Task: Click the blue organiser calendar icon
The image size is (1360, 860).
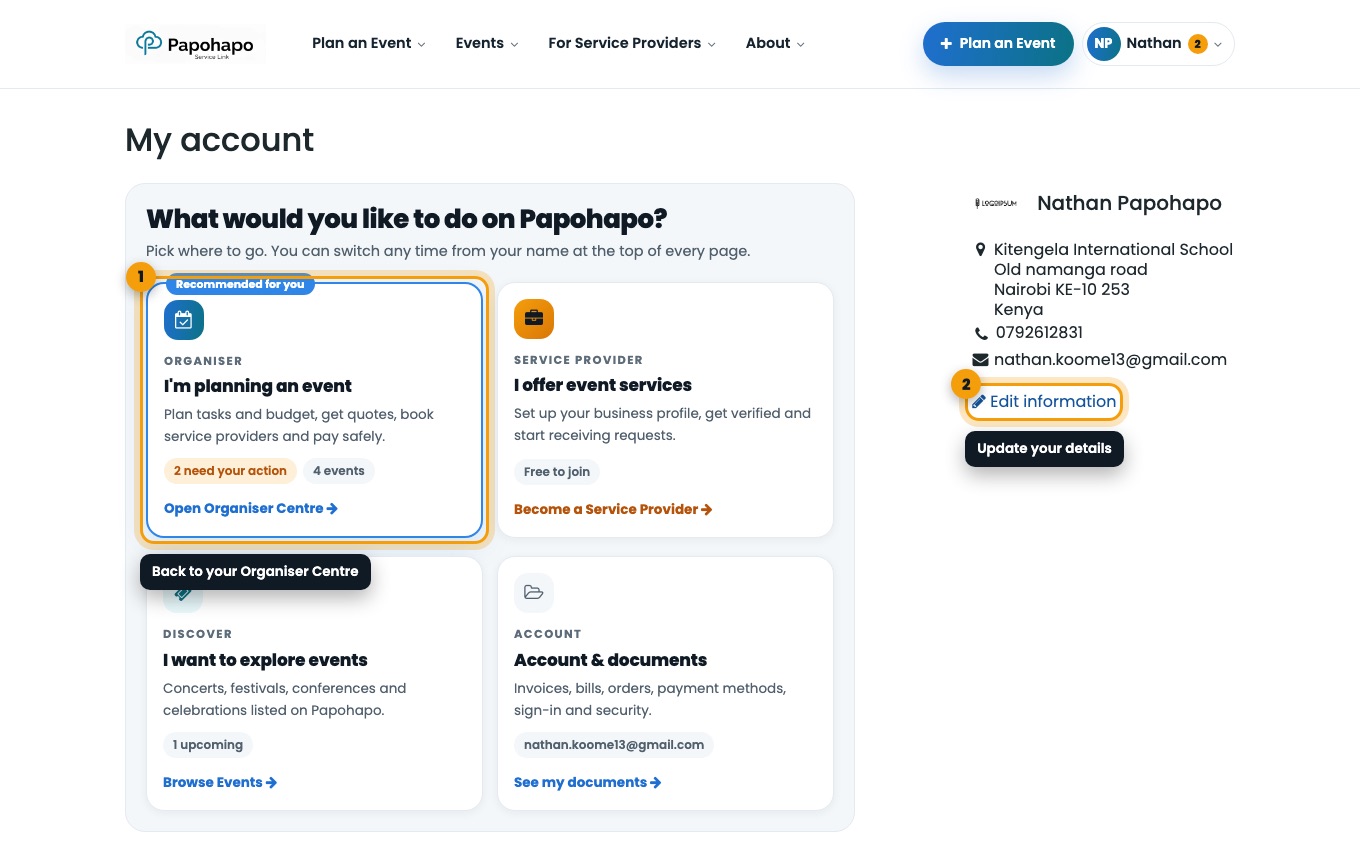Action: [x=184, y=320]
